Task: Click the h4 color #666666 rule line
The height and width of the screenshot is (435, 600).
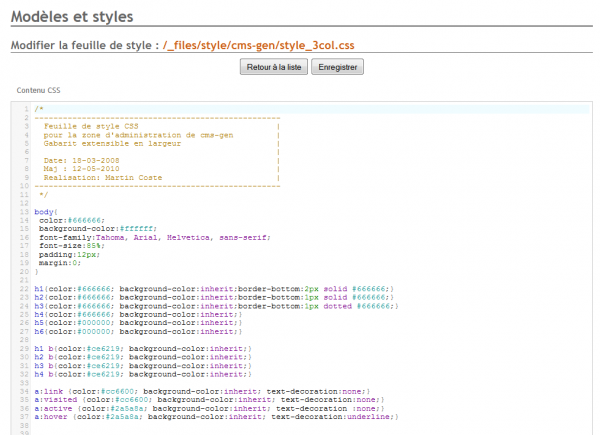Action: click(138, 314)
